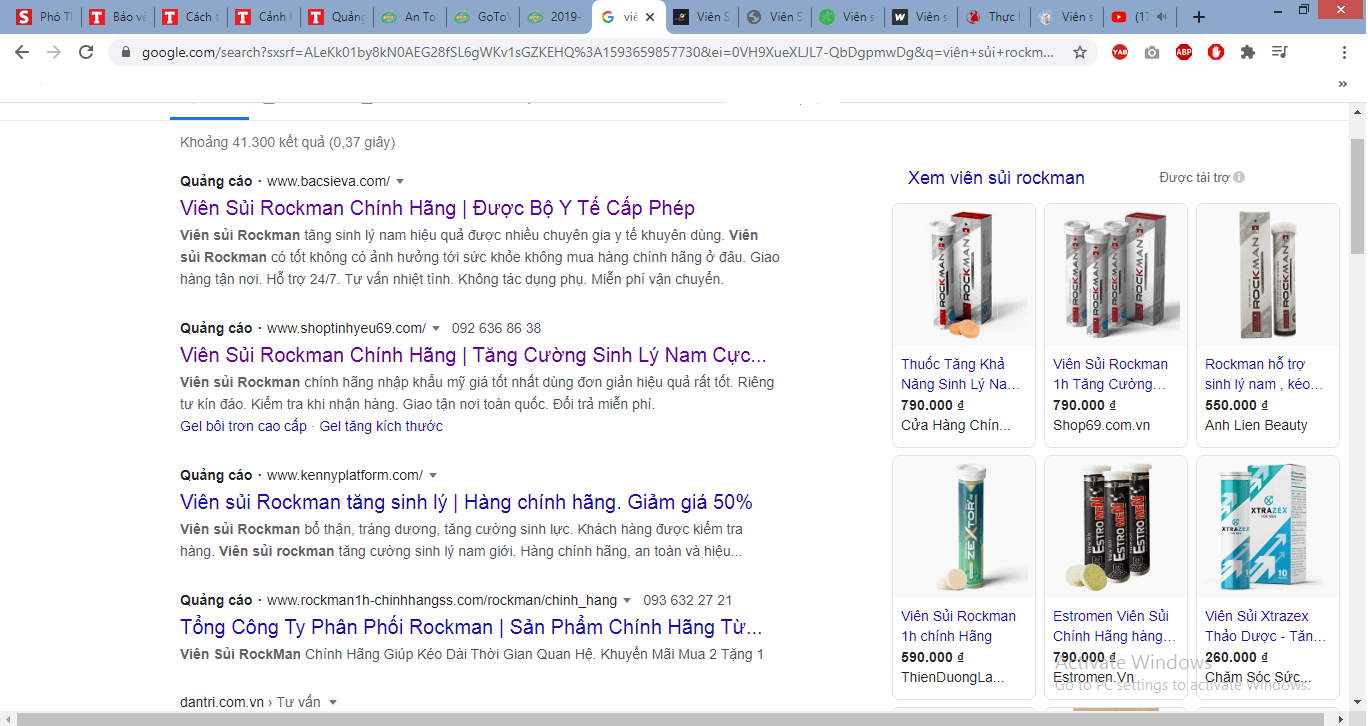1368x726 pixels.
Task: Open the 'Gel bôi trơn cao cấp' sitelink
Action: coord(243,426)
